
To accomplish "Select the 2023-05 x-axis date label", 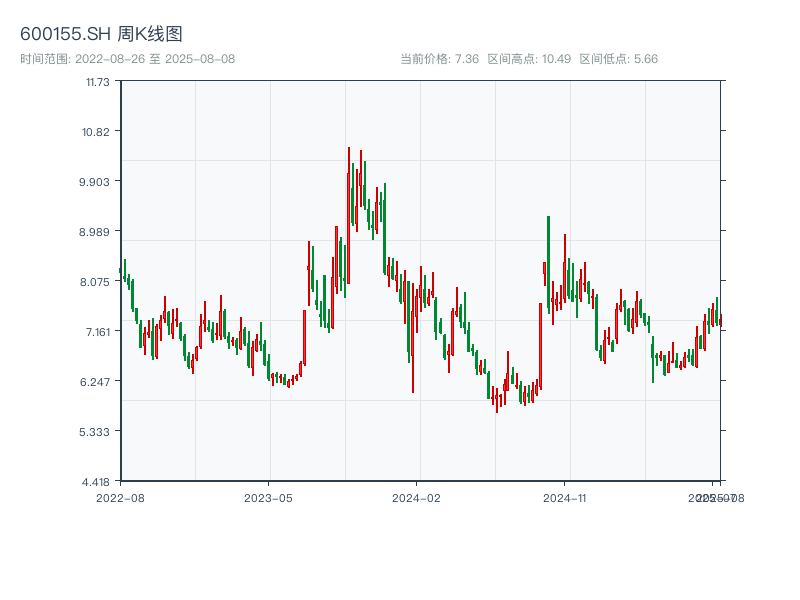I will click(x=269, y=497).
